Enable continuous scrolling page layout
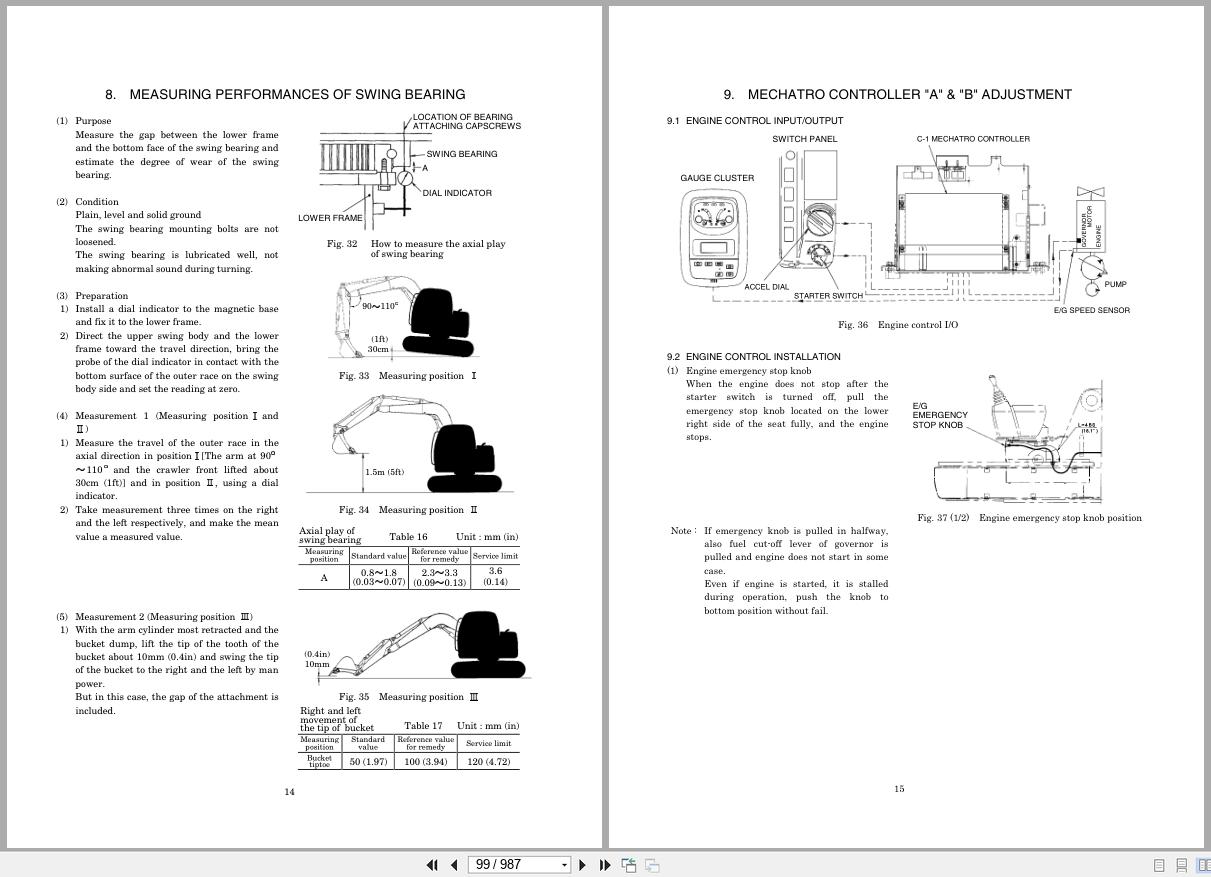1211x877 pixels. (x=1181, y=865)
